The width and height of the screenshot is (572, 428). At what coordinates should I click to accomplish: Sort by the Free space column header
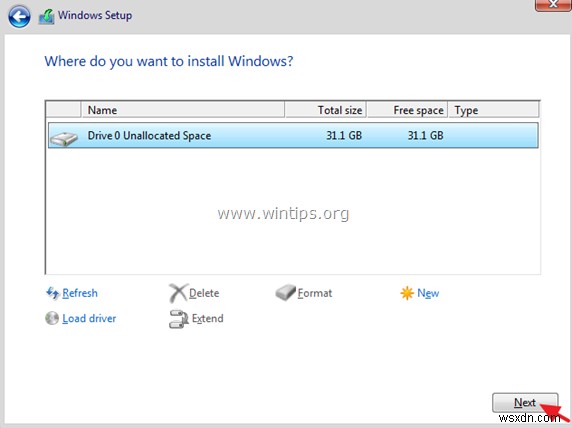tap(407, 110)
